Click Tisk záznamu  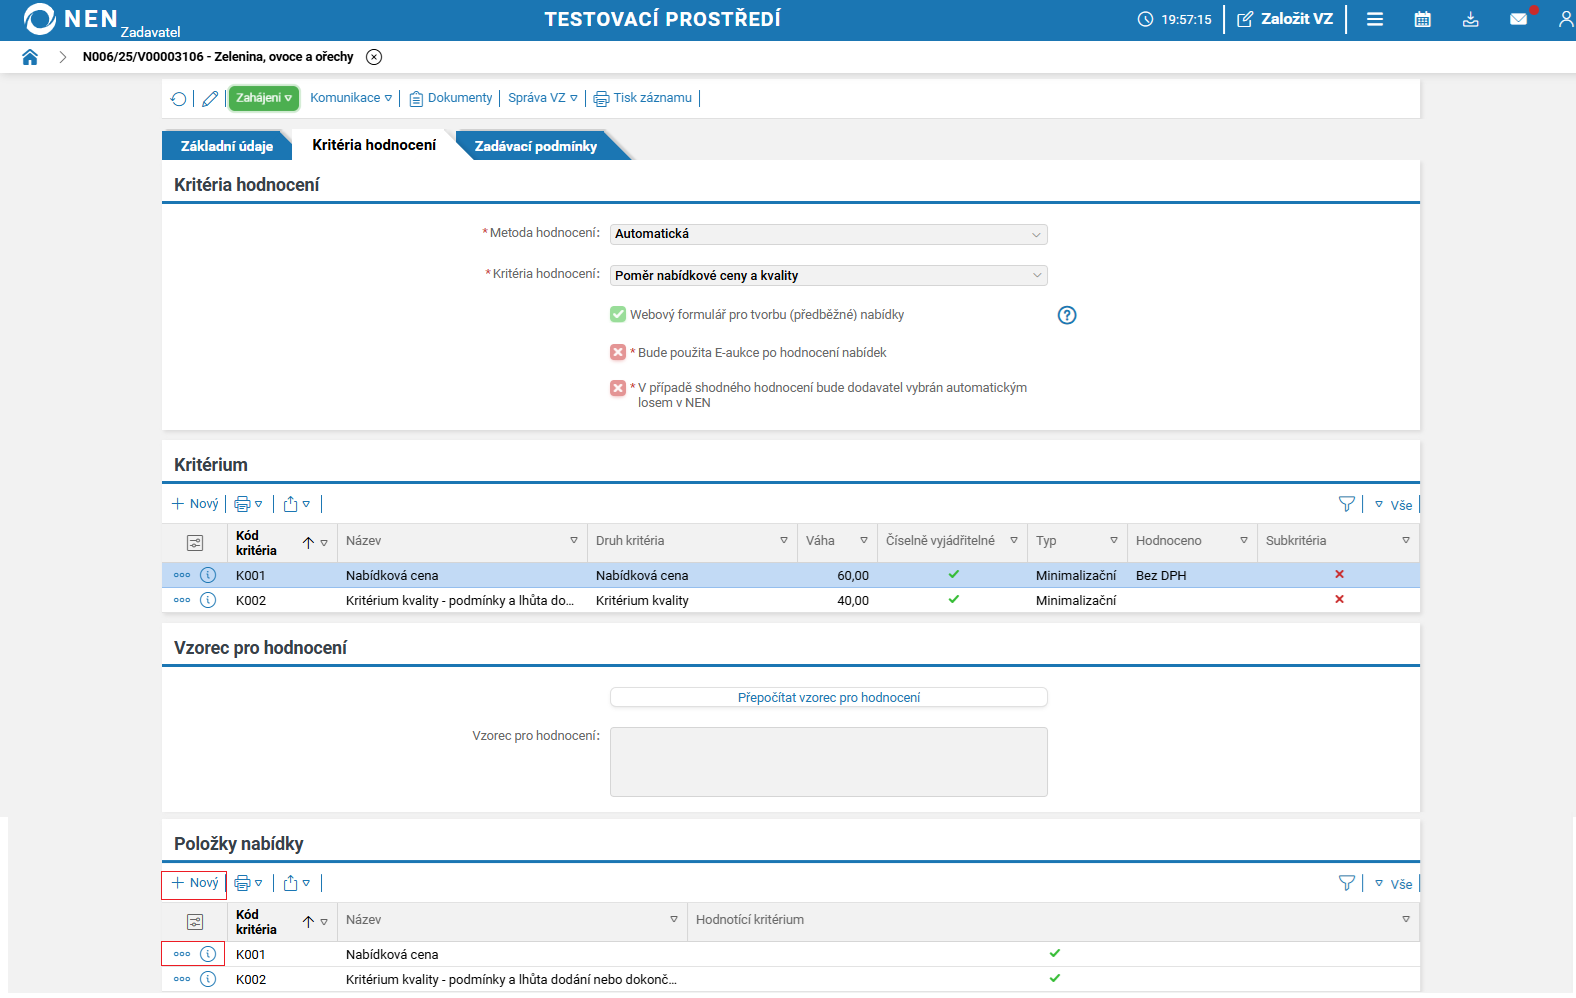point(643,98)
